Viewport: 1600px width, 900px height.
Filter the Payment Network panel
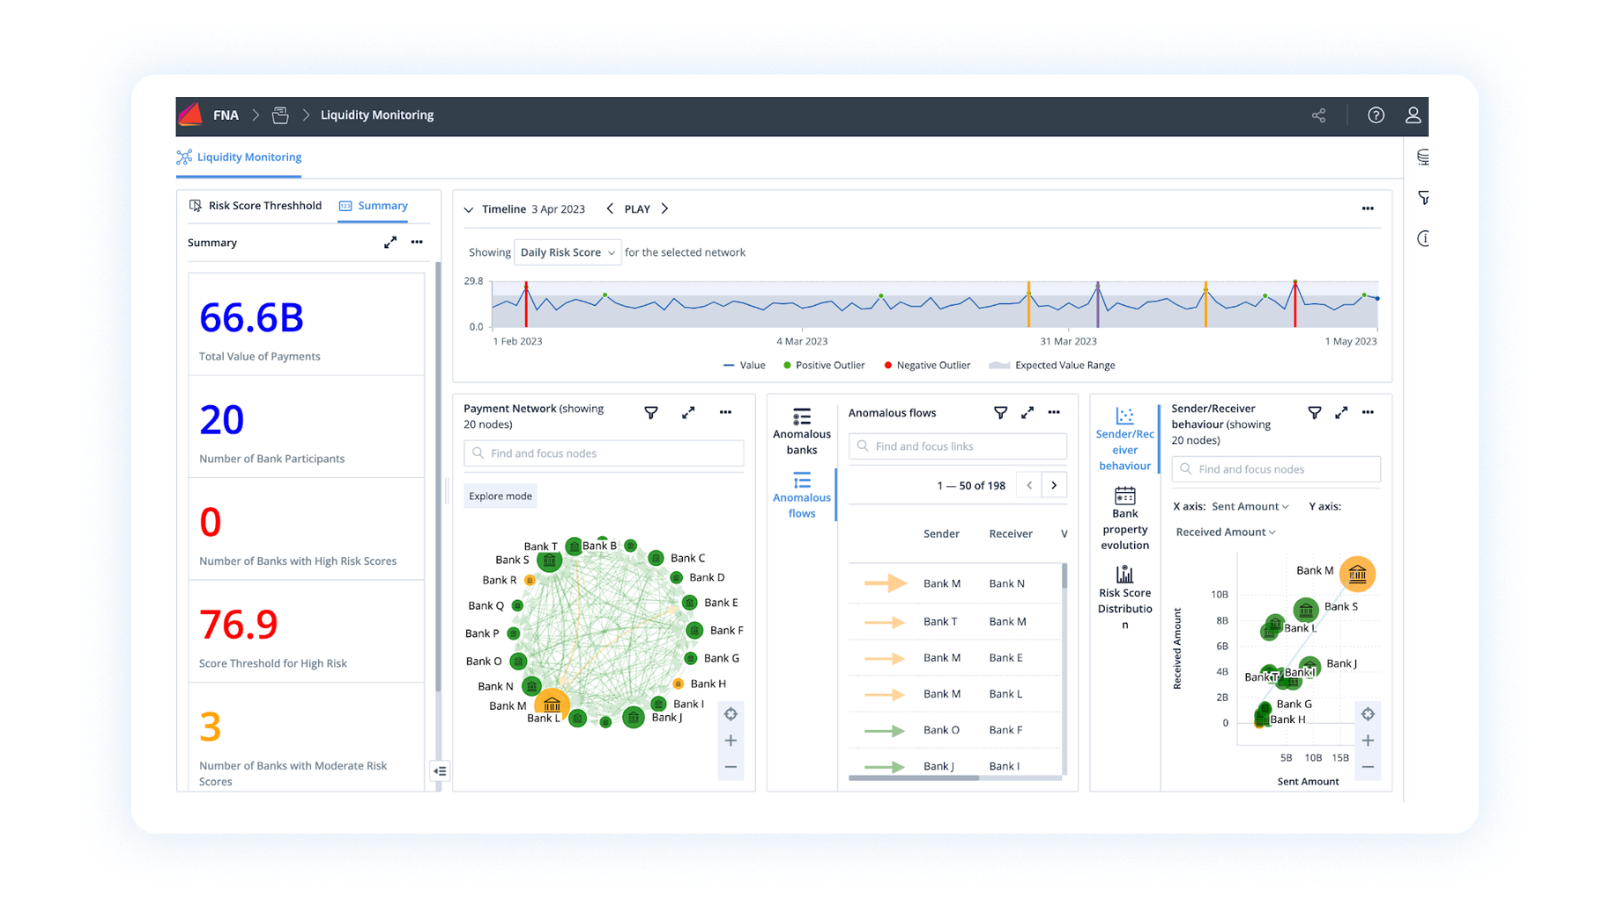click(x=651, y=412)
